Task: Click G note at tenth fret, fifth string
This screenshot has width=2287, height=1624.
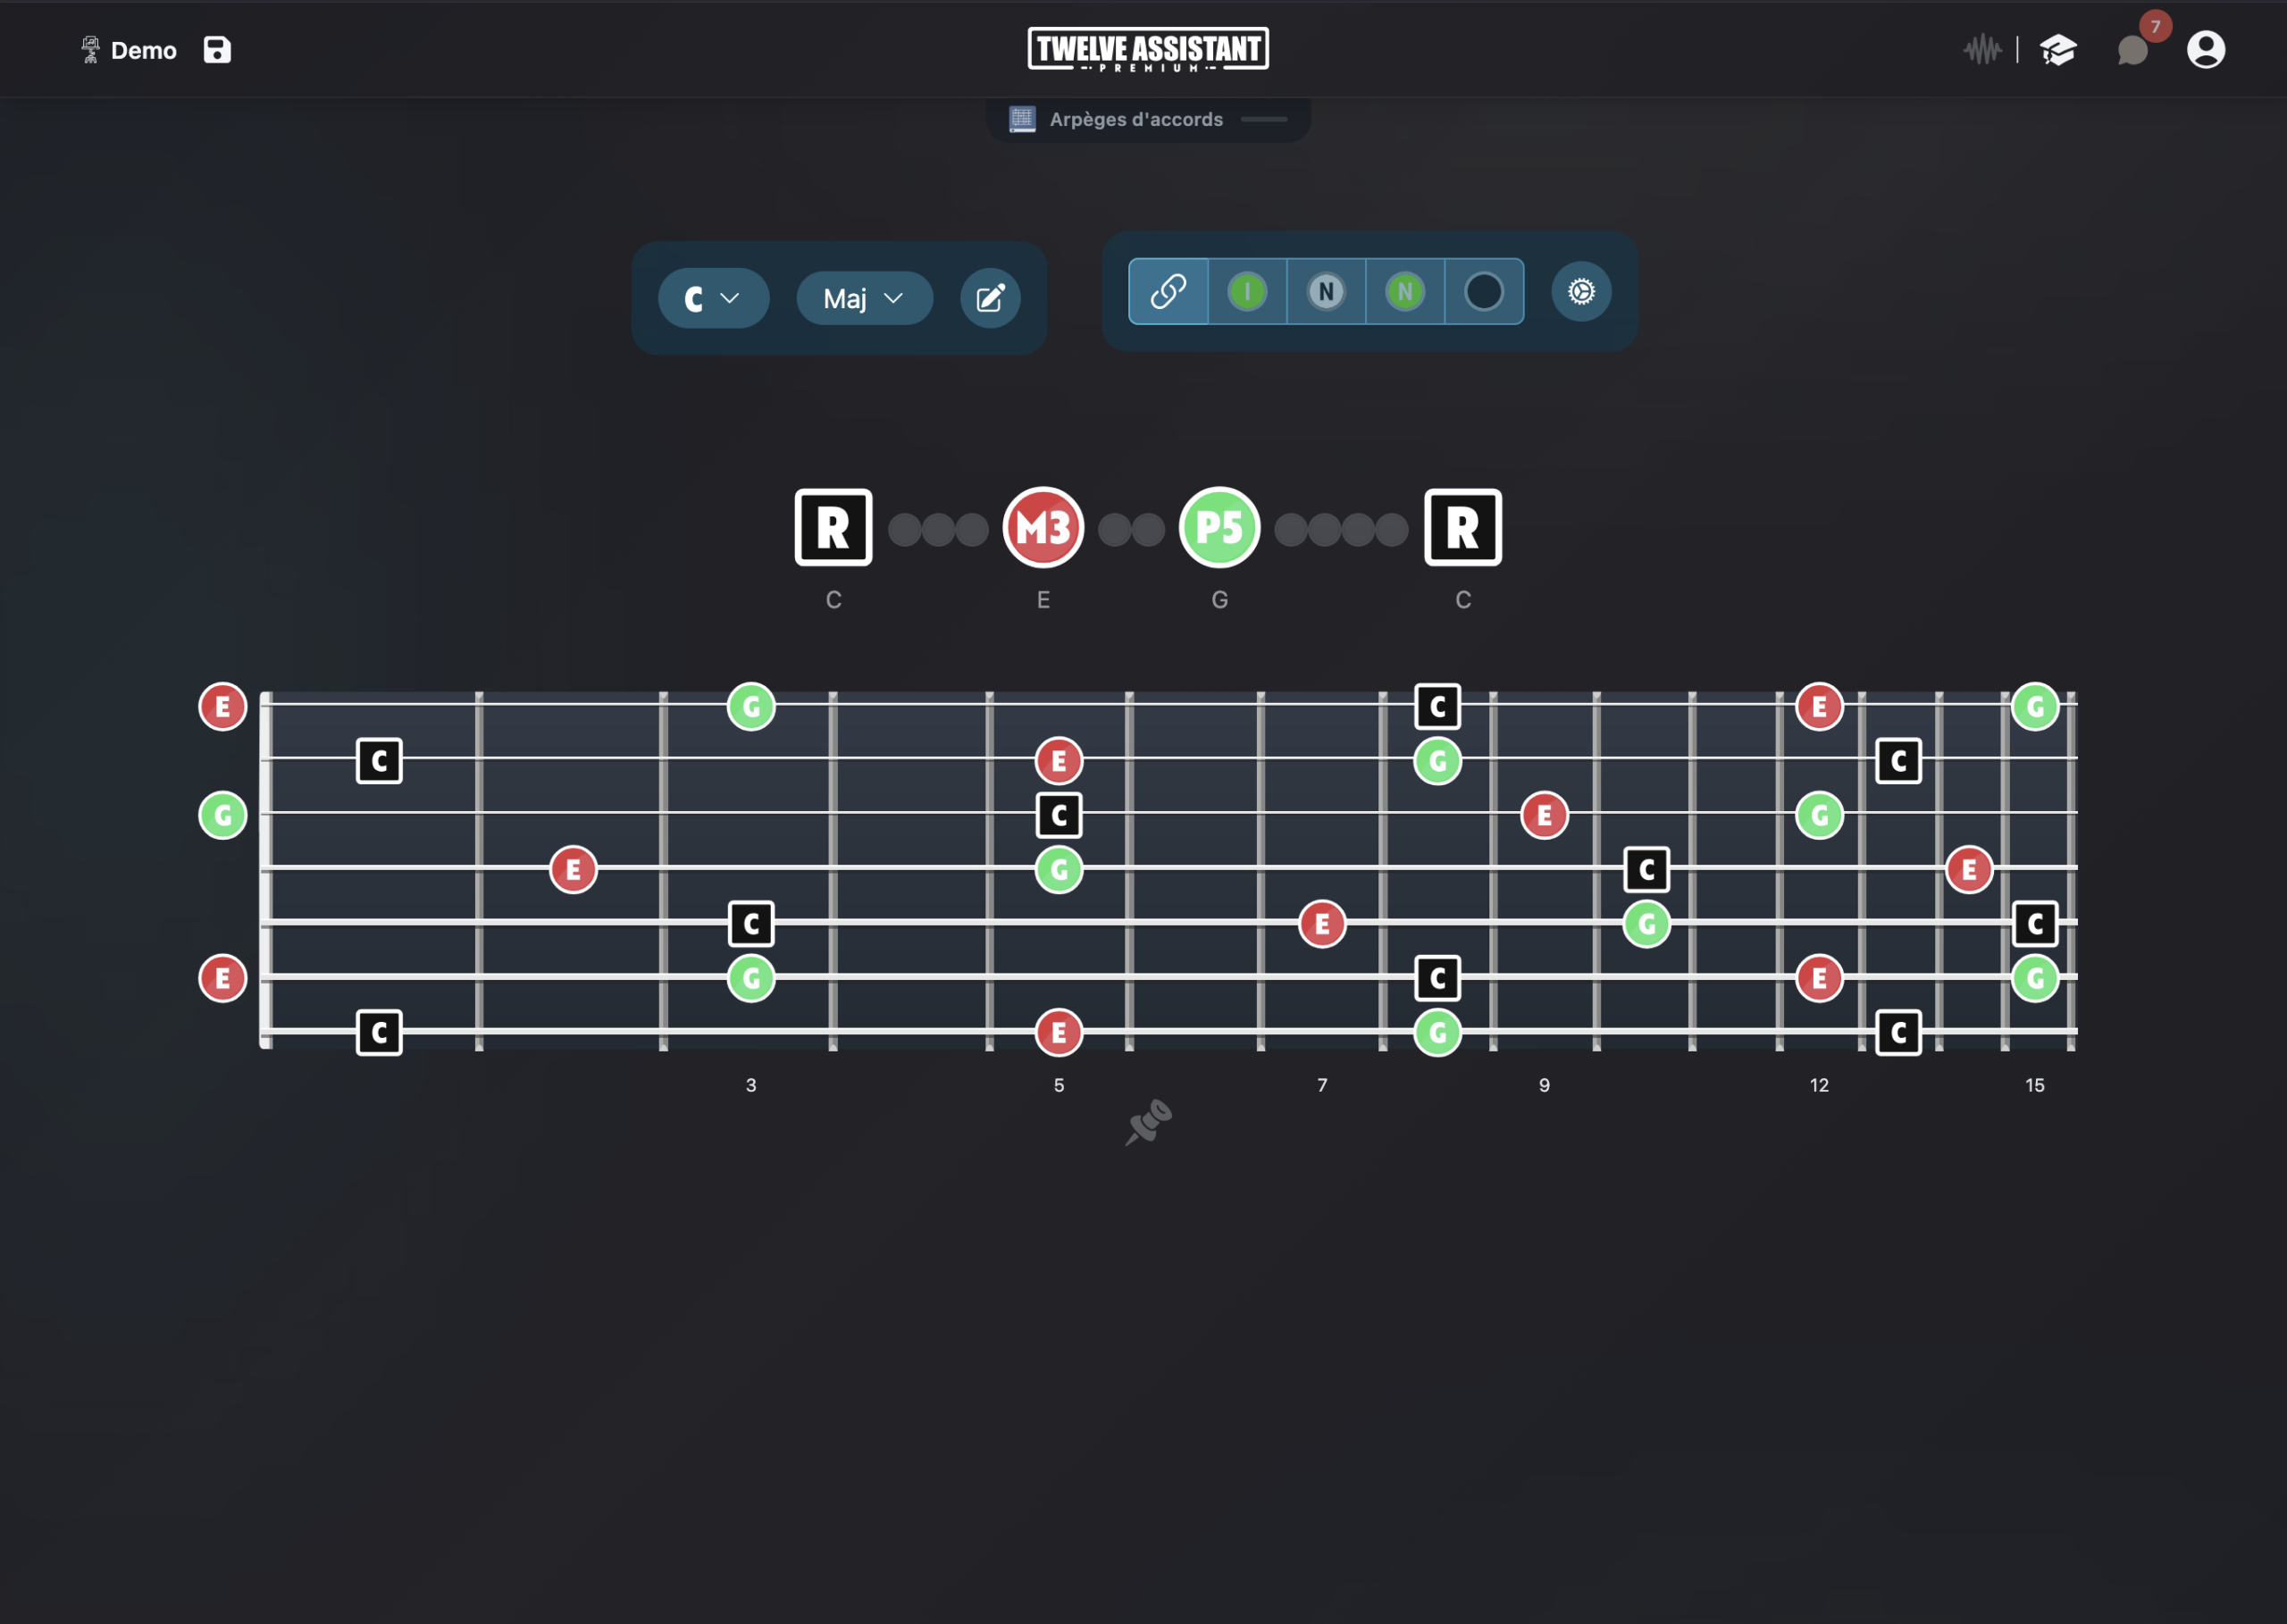Action: 1646,924
